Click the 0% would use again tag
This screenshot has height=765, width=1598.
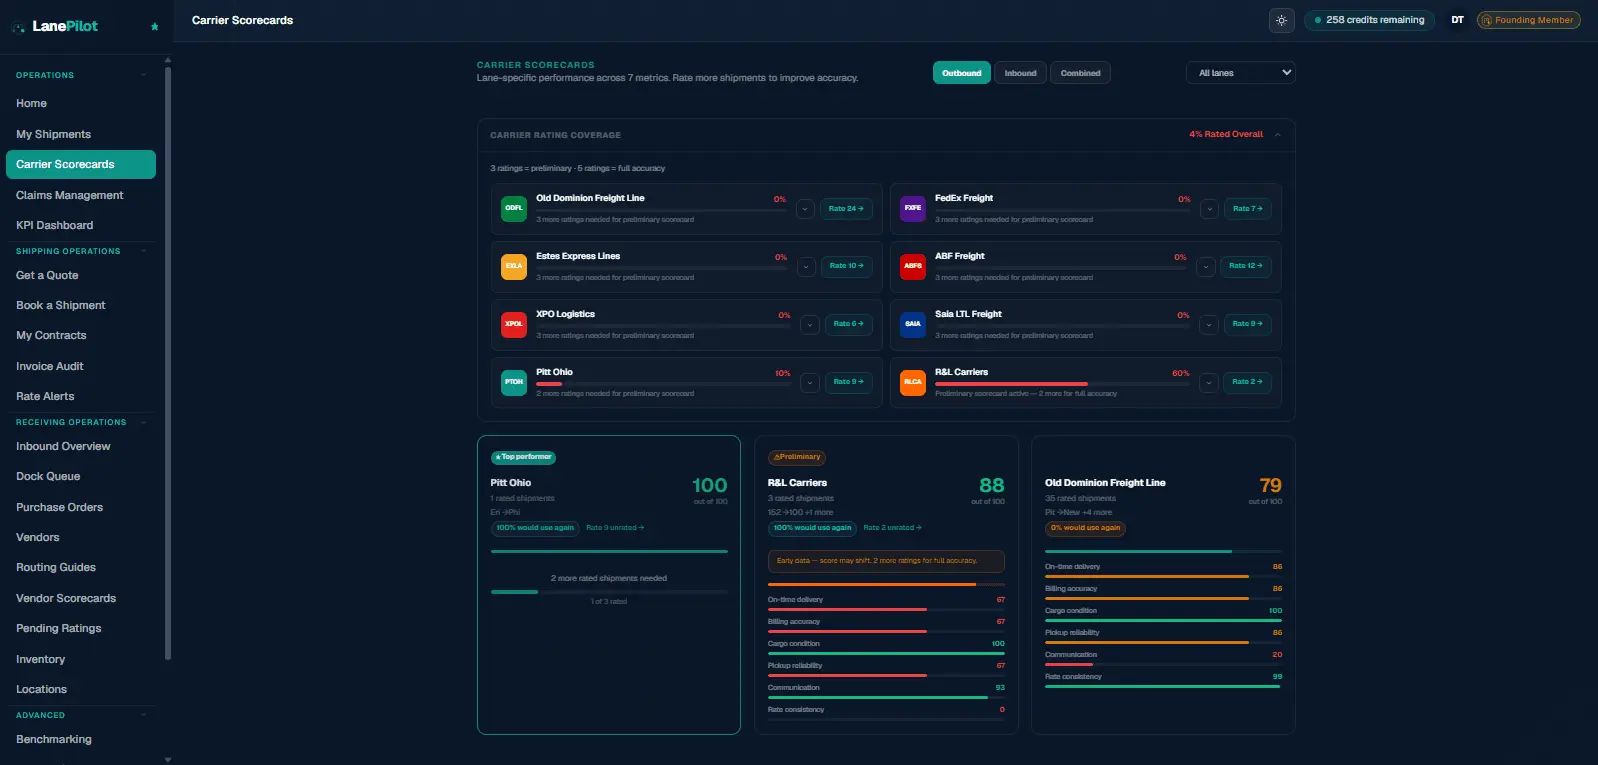tap(1085, 528)
